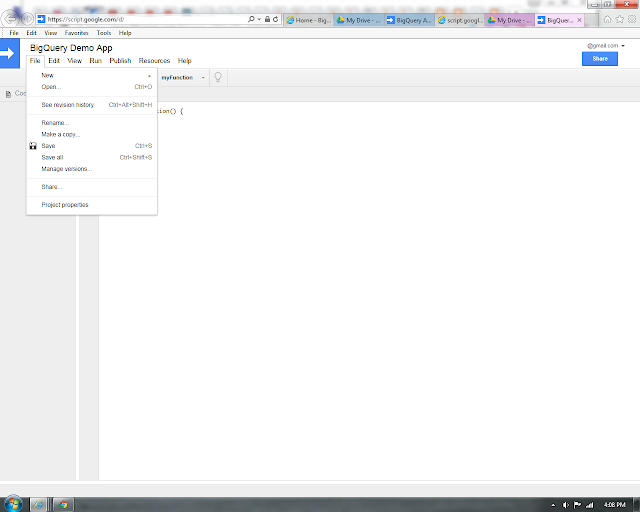Screen dimensions: 640x512
Task: Open the script editor View menu
Action: [74, 61]
